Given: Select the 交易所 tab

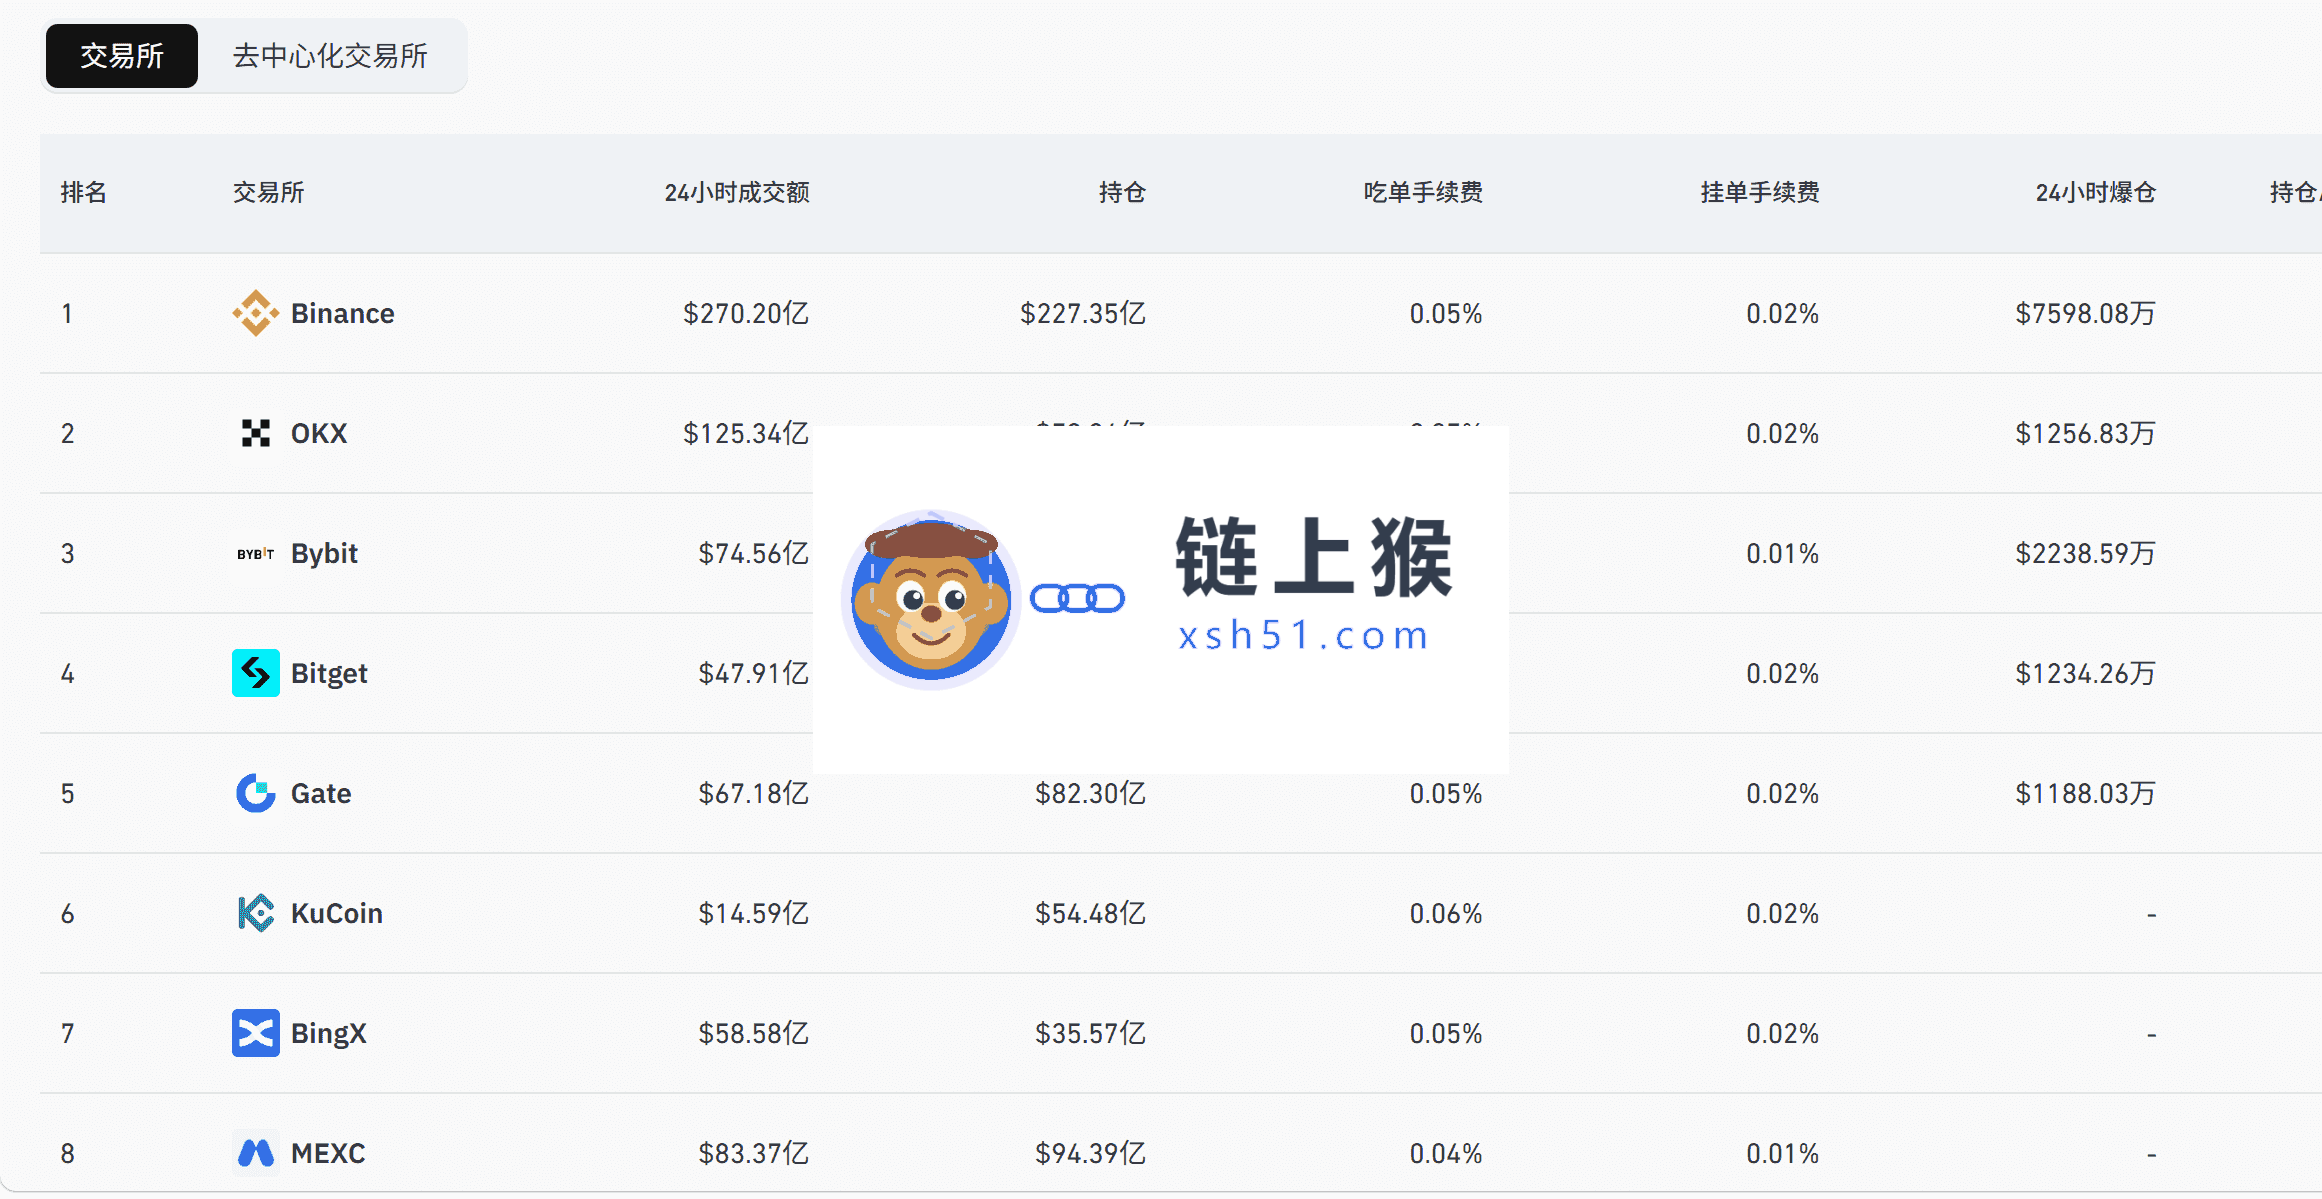Looking at the screenshot, I should tap(122, 56).
